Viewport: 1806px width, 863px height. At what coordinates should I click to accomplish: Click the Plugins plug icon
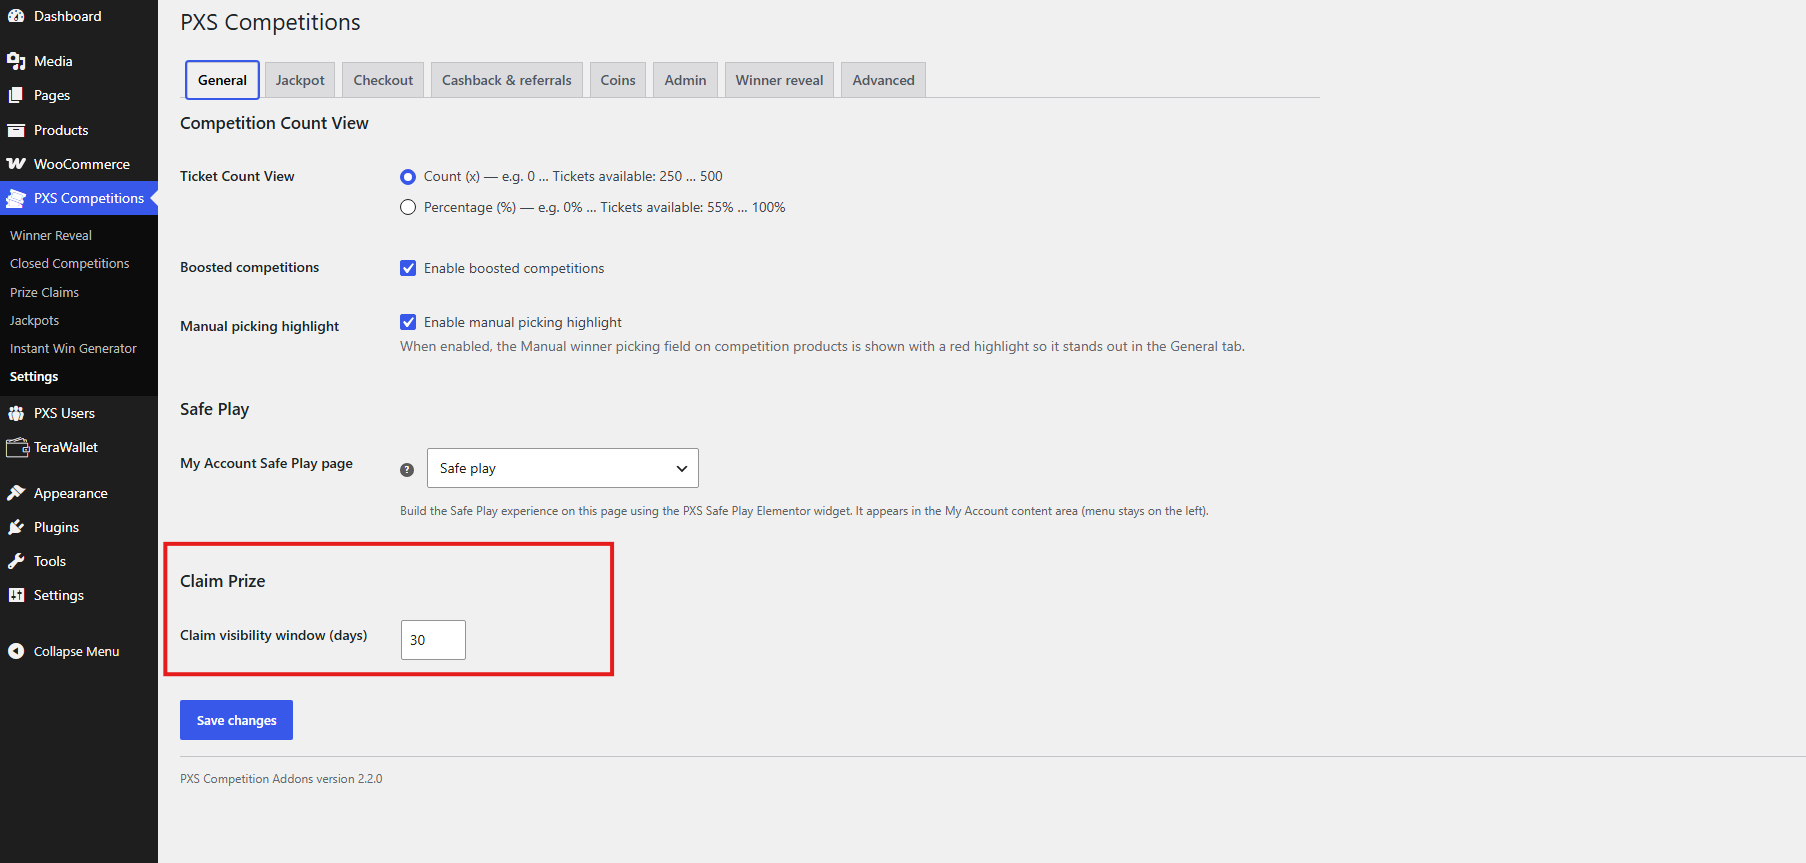(16, 527)
